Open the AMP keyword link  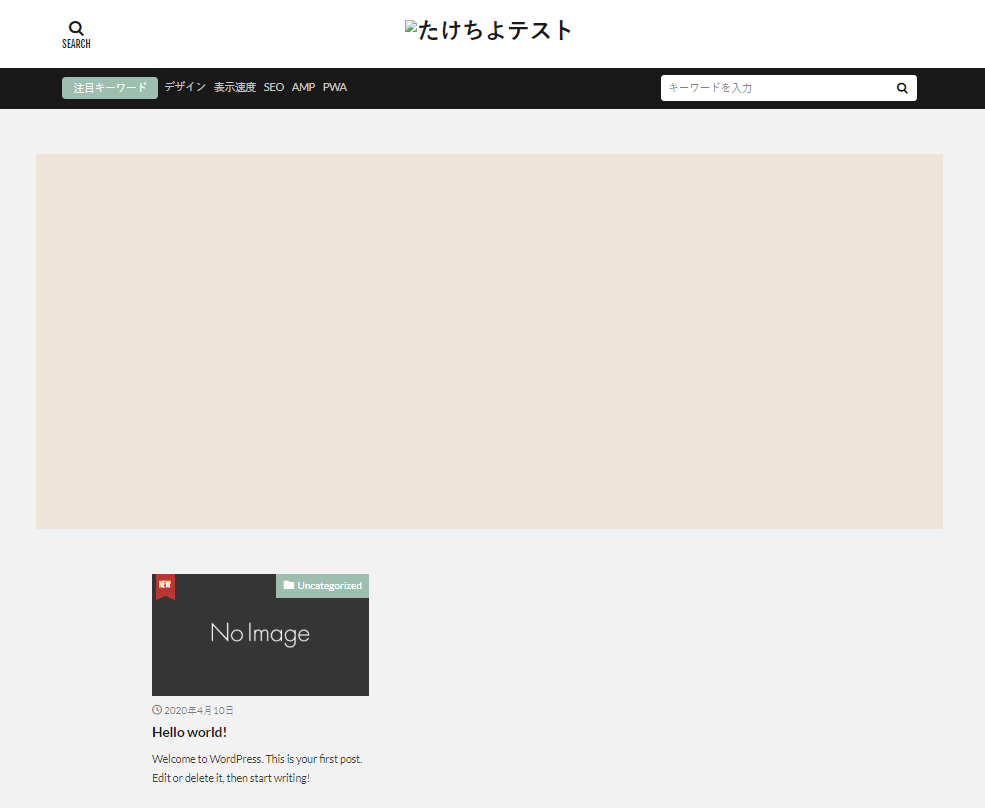[x=303, y=88]
